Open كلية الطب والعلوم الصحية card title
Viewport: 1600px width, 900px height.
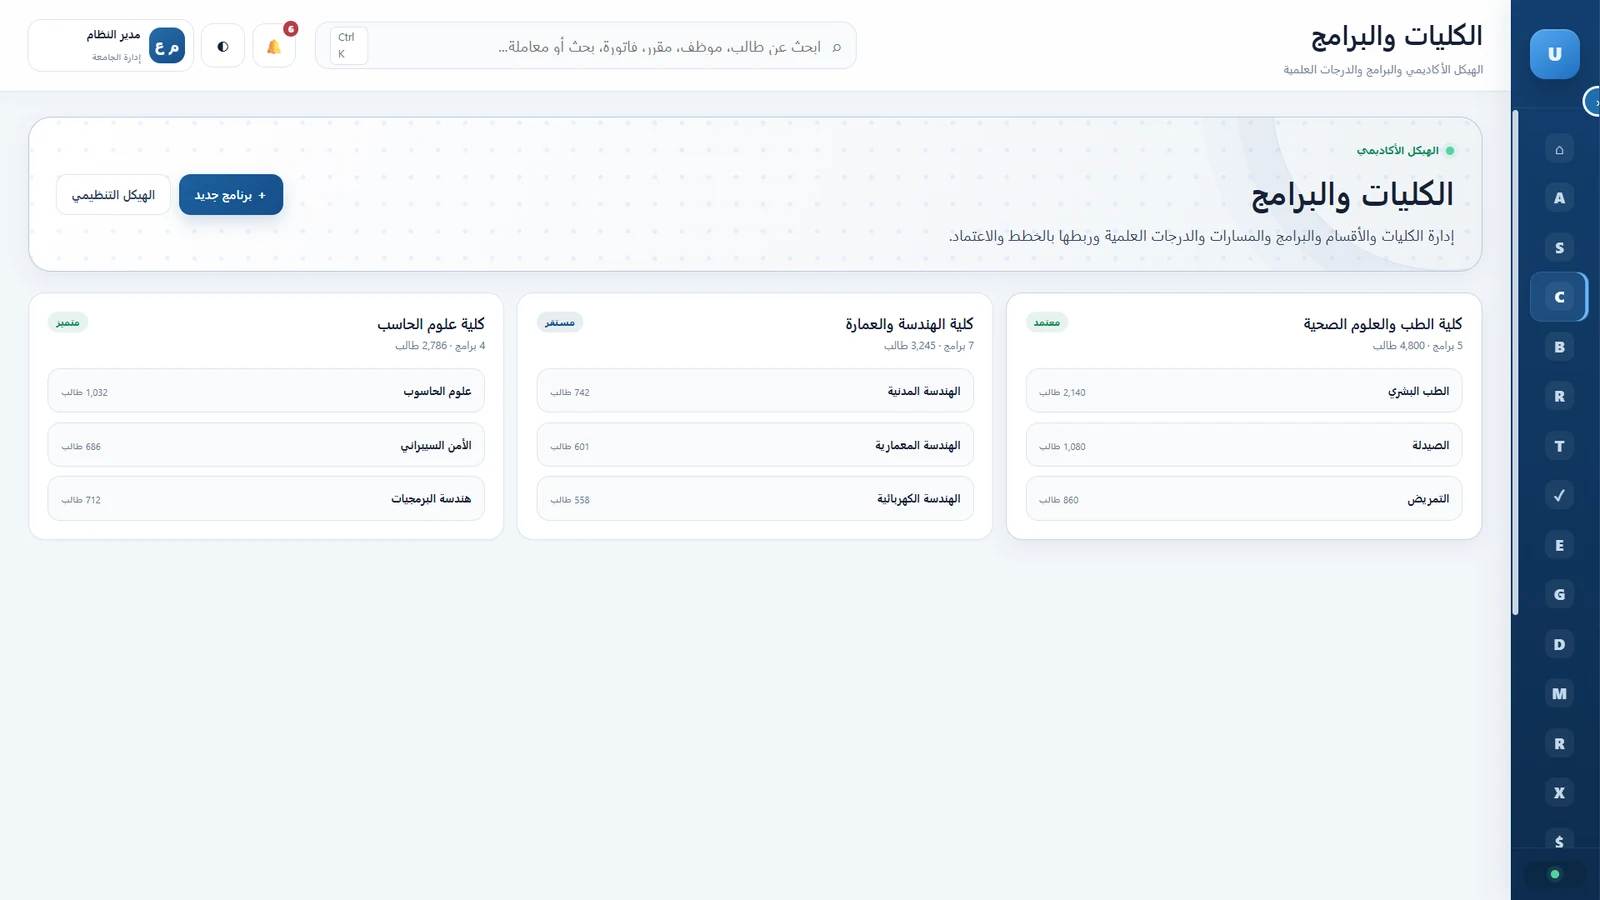[1382, 324]
